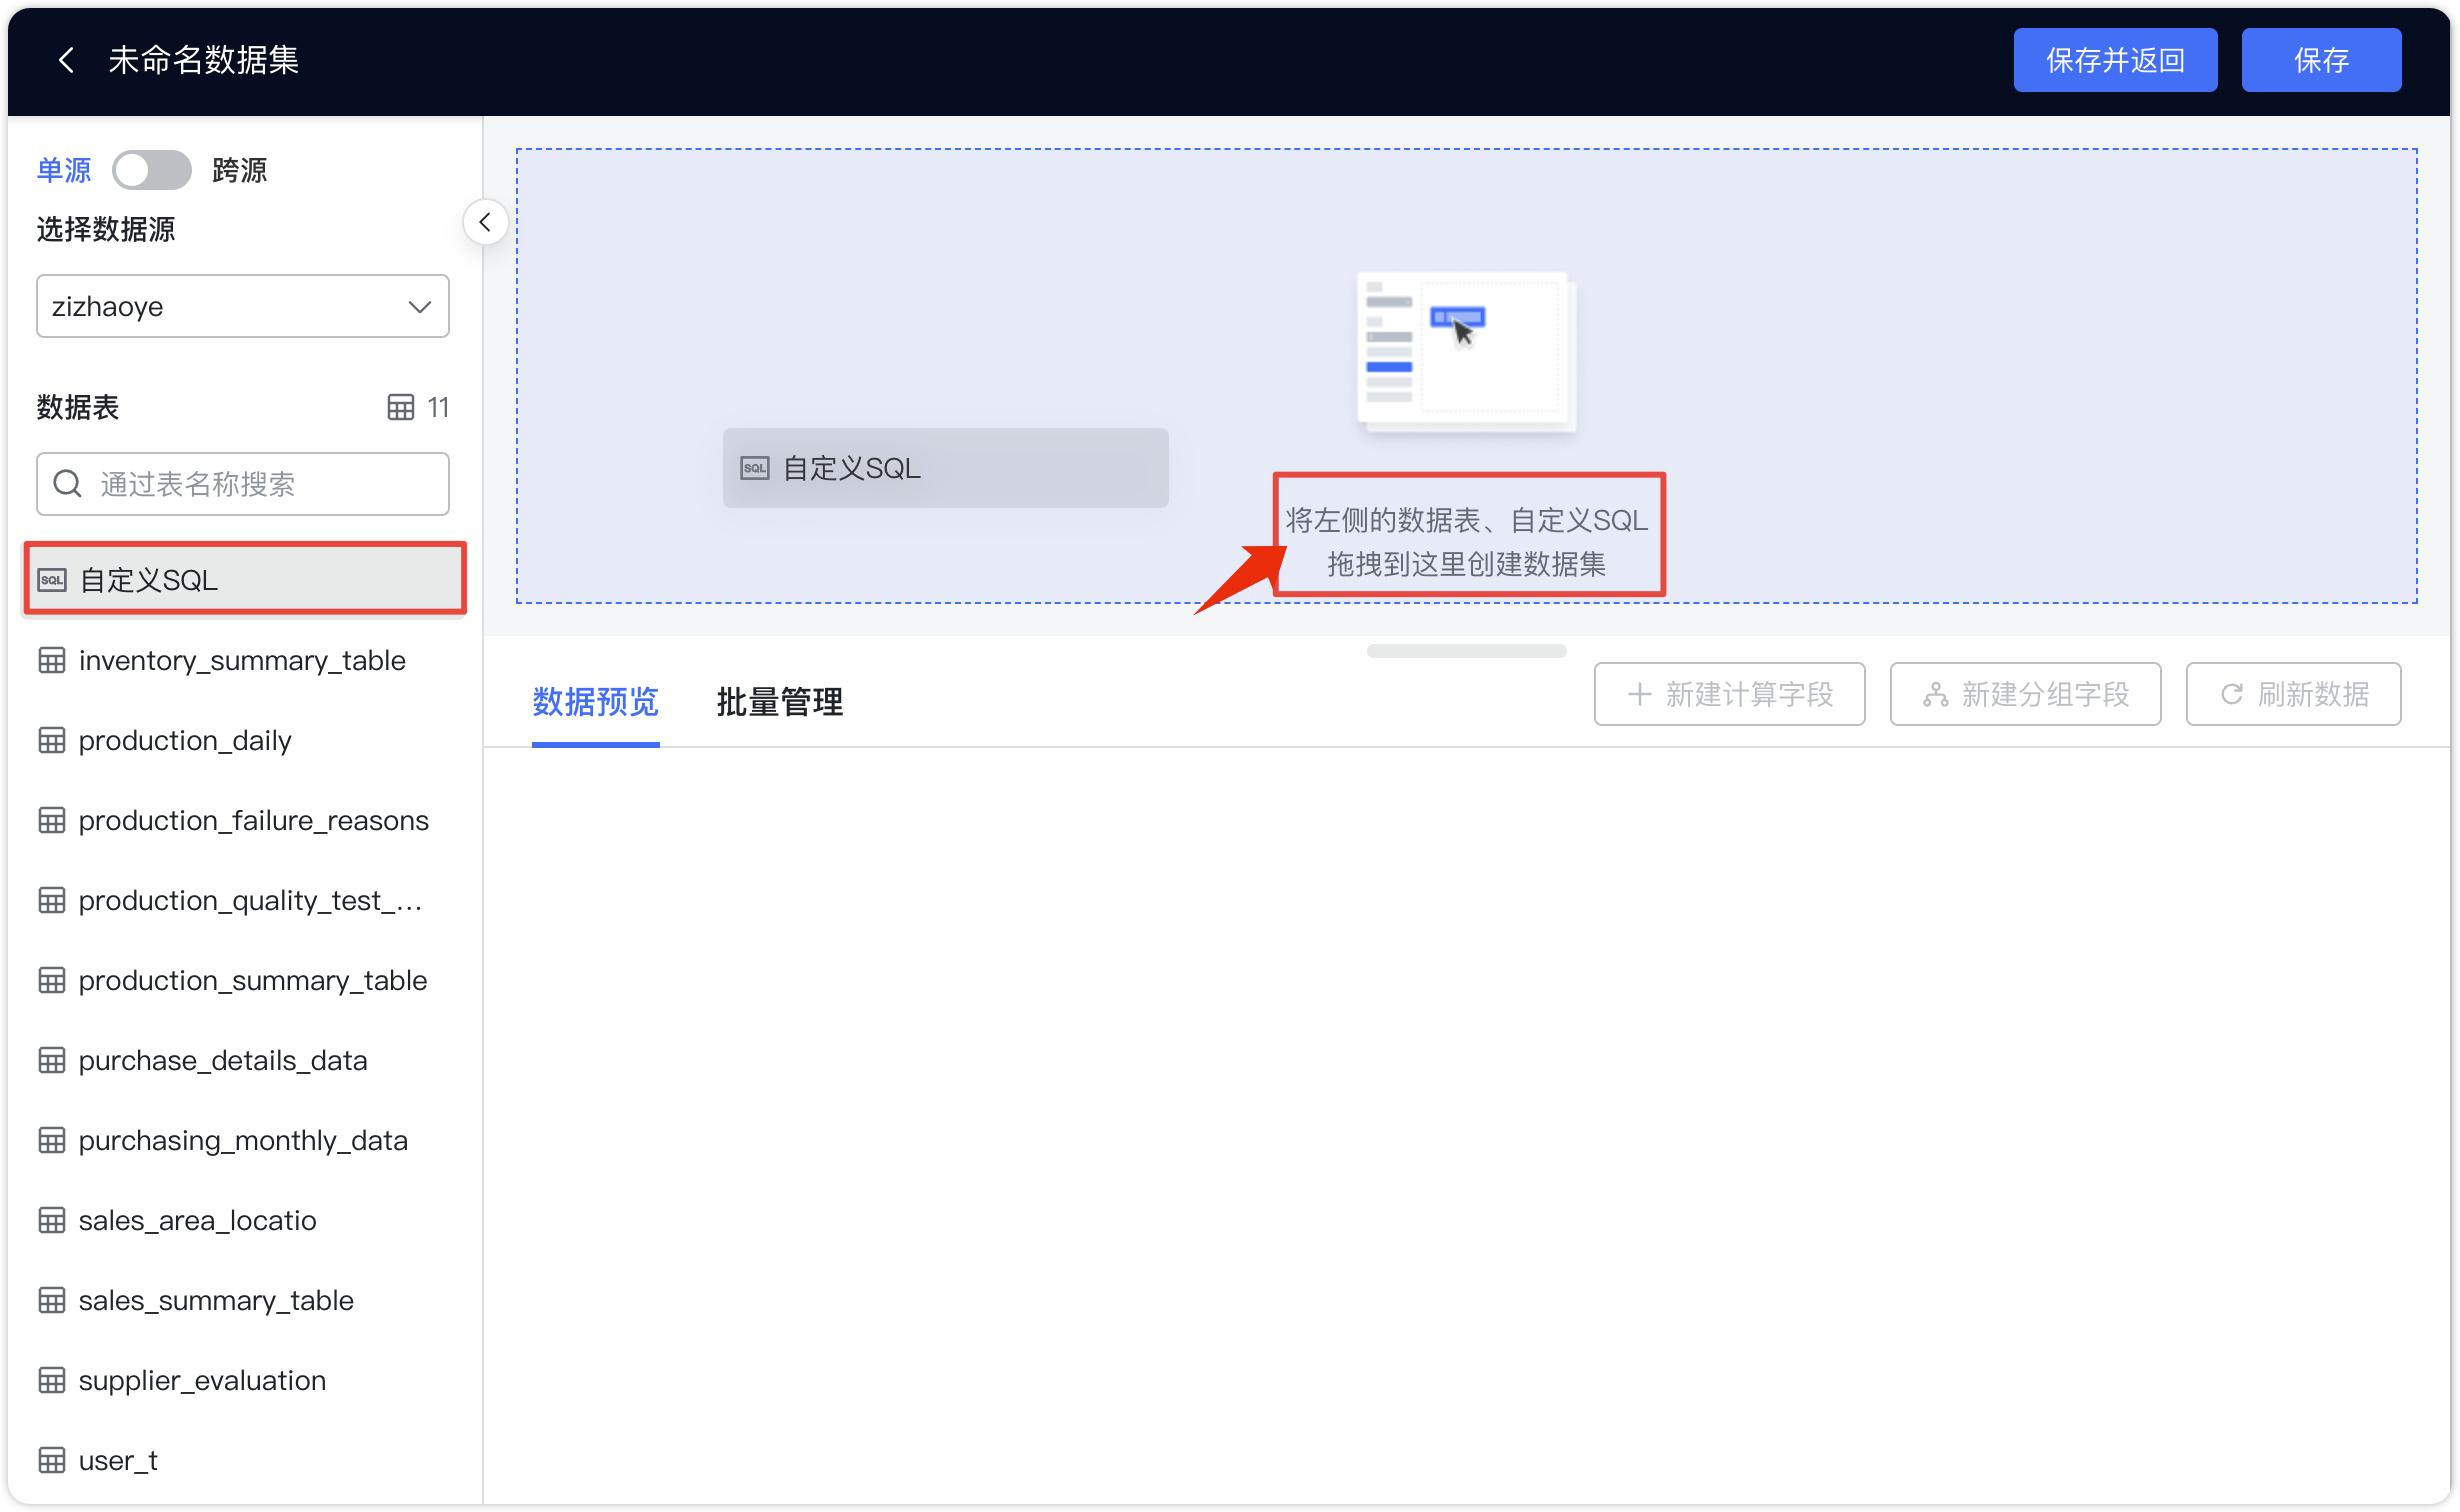Image resolution: width=2460 pixels, height=1512 pixels.
Task: Select the purchasing_monthly_data table
Action: tap(245, 1140)
